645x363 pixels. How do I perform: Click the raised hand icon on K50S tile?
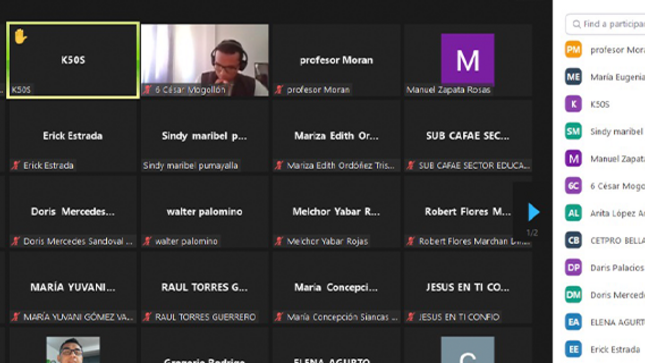20,37
